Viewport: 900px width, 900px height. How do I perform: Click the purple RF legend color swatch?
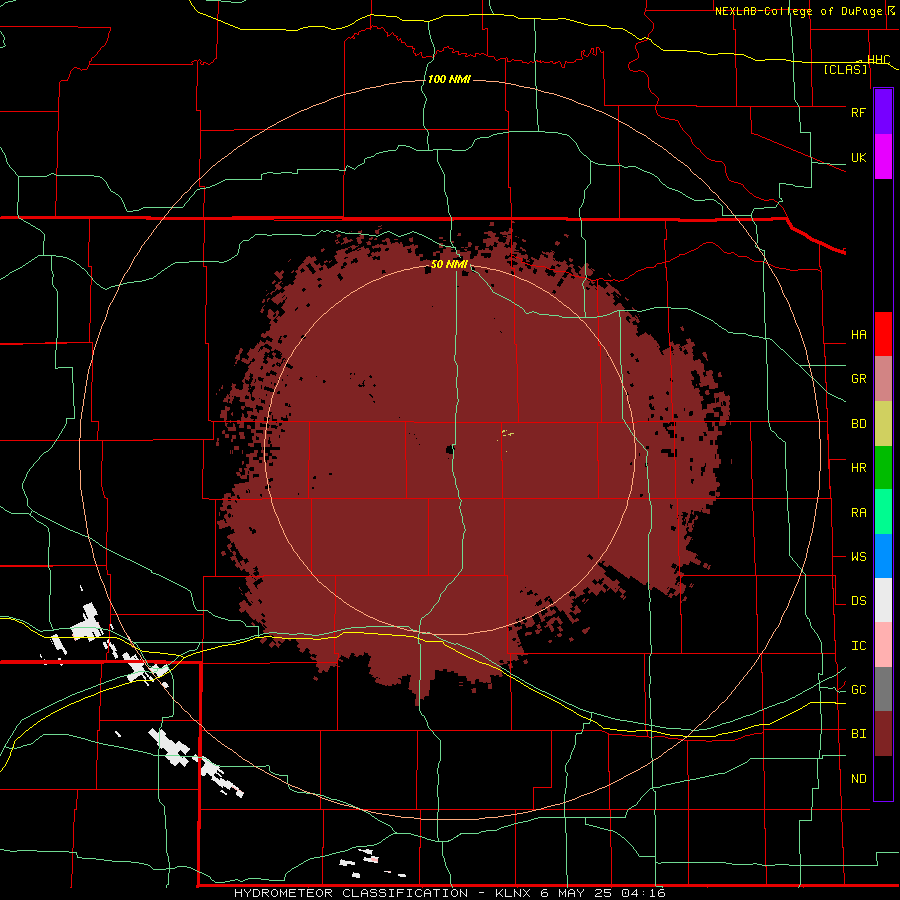tap(883, 112)
